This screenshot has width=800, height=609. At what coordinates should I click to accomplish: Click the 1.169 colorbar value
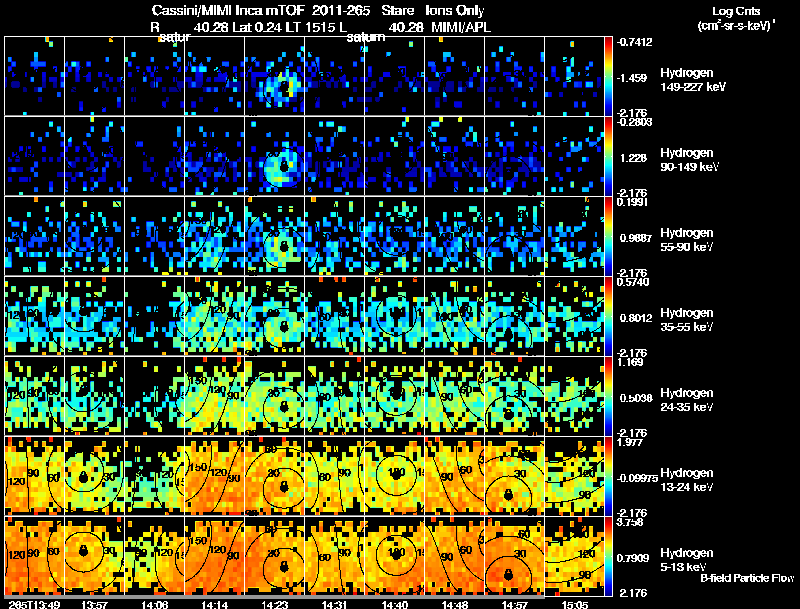click(x=630, y=362)
